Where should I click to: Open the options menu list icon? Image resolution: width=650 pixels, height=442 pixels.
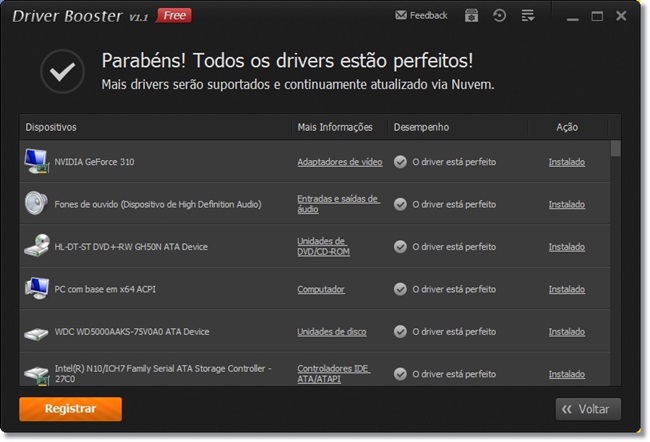click(528, 16)
